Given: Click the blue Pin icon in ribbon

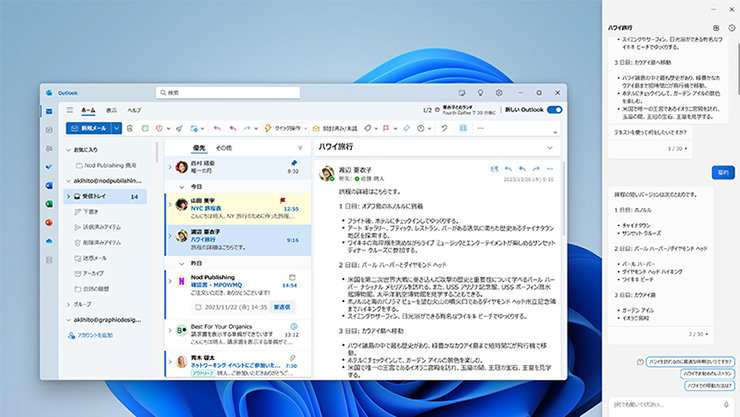Looking at the screenshot, I should (x=406, y=128).
